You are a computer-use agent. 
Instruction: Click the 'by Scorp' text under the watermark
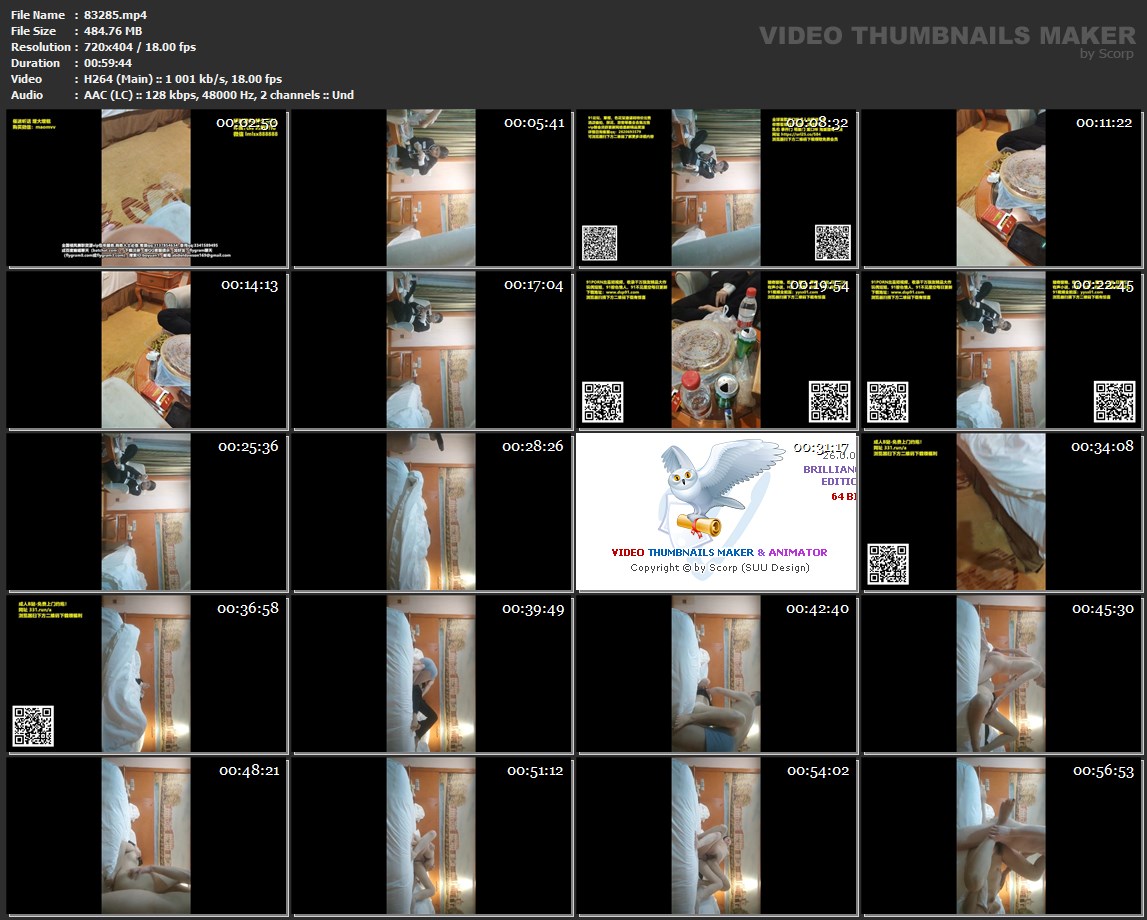[1107, 54]
